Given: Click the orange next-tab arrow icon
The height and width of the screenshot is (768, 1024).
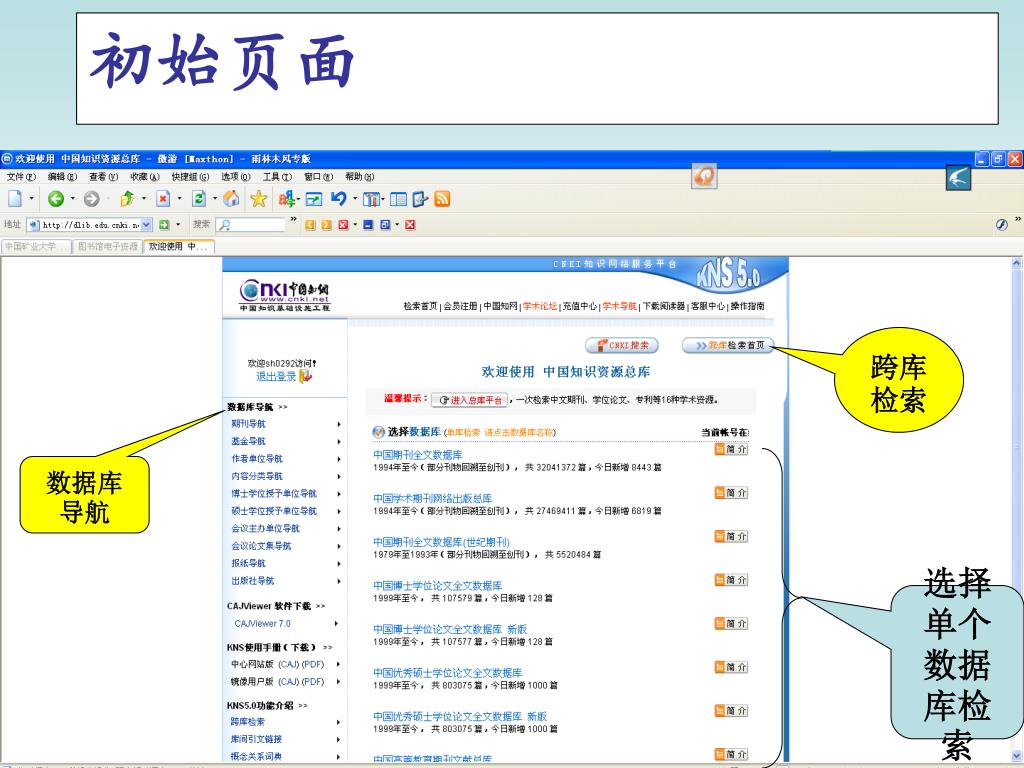Looking at the screenshot, I should click(x=327, y=225).
